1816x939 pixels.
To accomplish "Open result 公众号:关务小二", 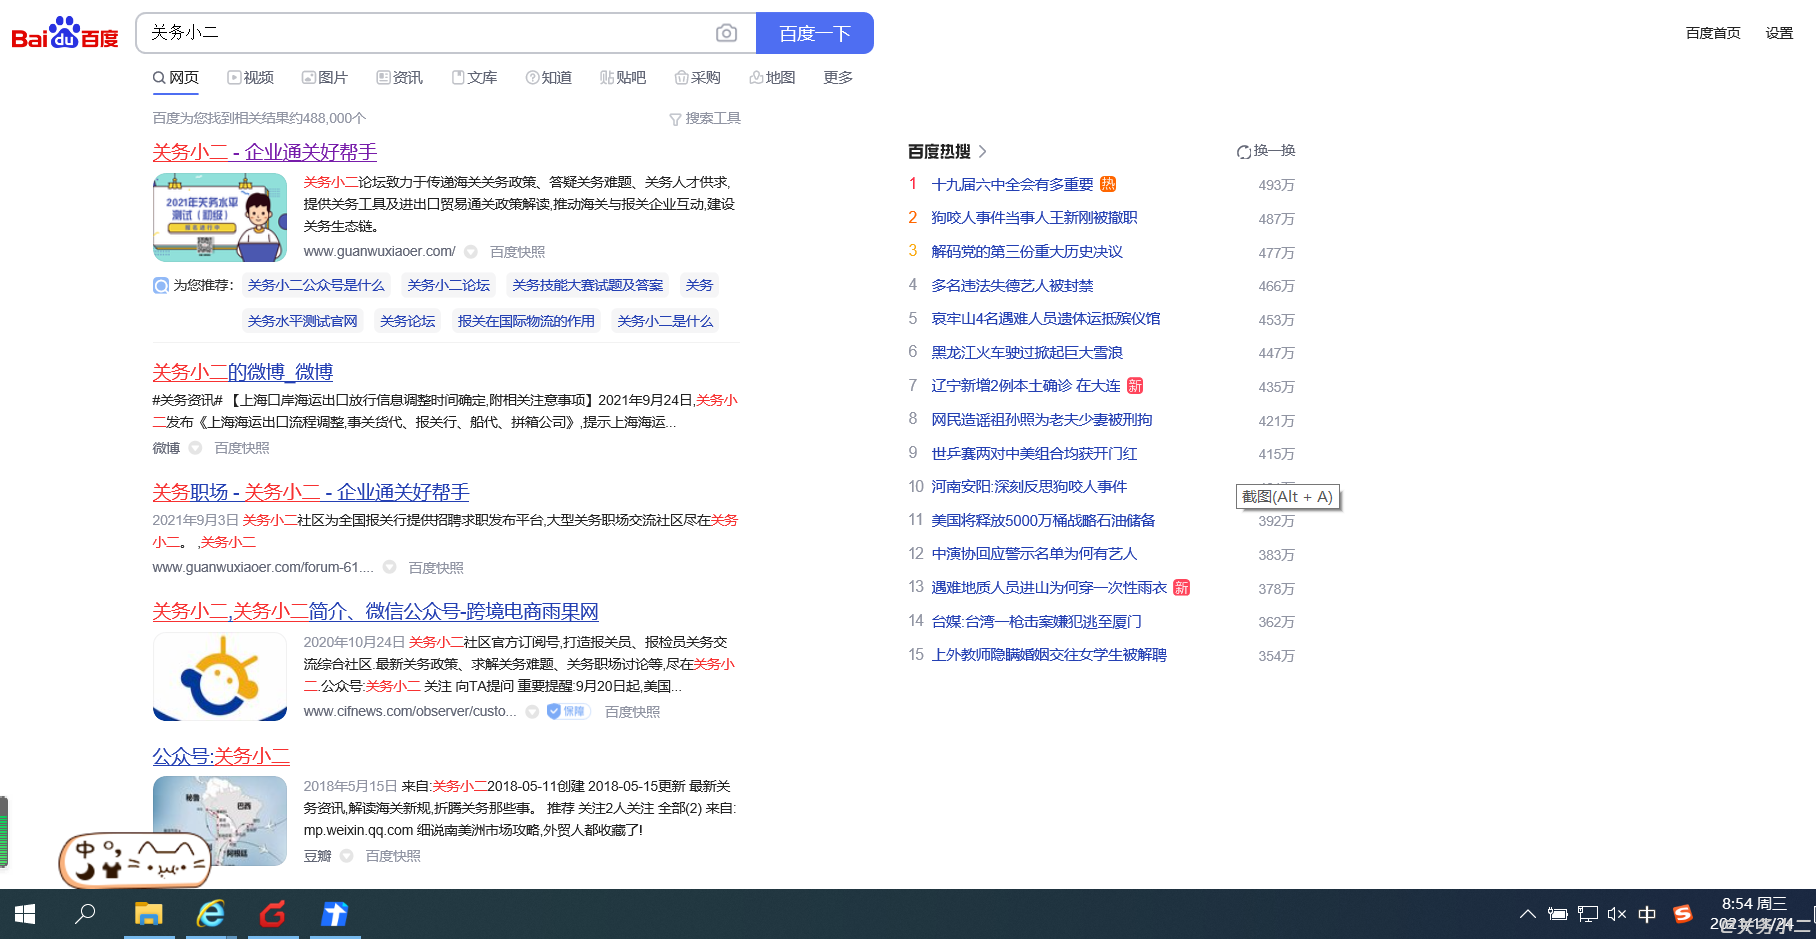I will coord(221,756).
